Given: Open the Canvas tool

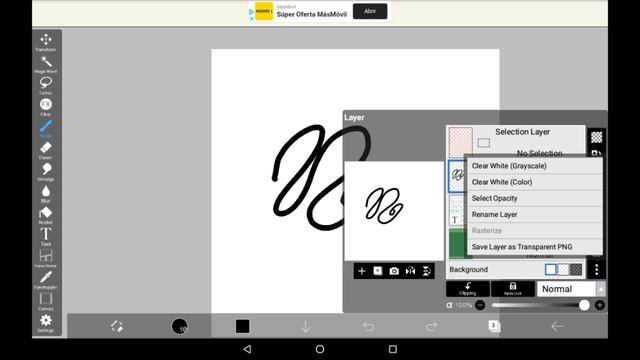Looking at the screenshot, I should [x=46, y=302].
